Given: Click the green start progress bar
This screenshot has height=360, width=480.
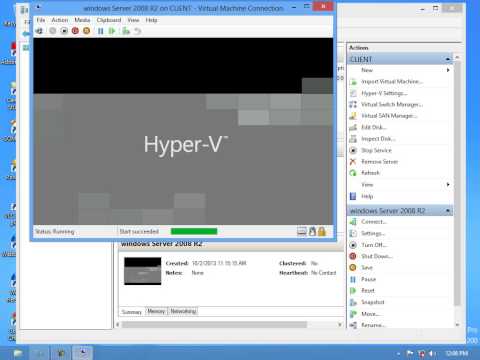Looking at the screenshot, I should coord(194,231).
